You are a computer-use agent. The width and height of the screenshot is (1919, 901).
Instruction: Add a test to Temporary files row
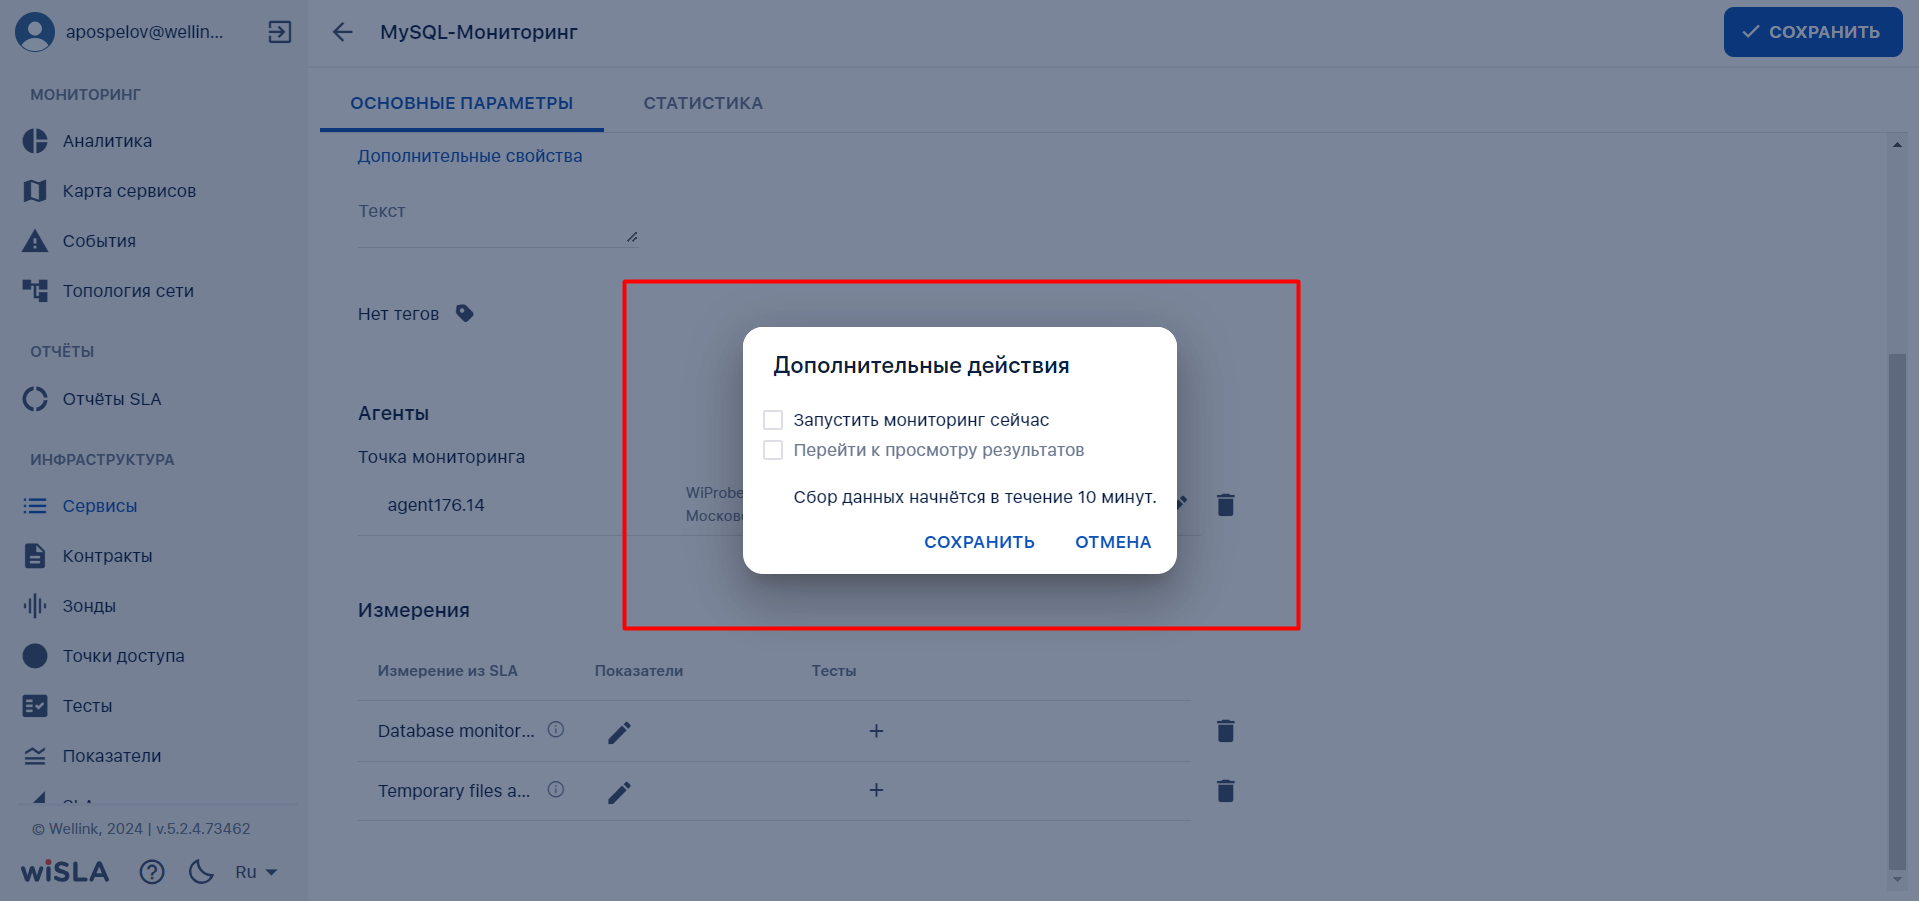pyautogui.click(x=876, y=790)
